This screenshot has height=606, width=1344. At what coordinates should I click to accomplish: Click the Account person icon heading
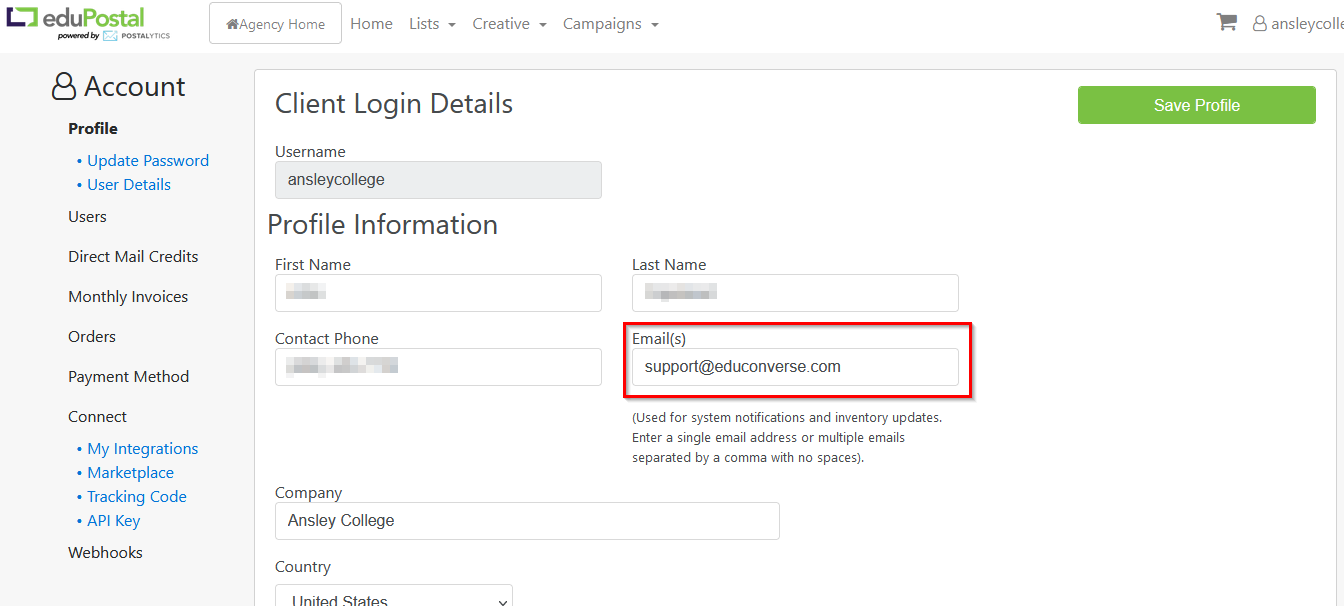coord(64,87)
